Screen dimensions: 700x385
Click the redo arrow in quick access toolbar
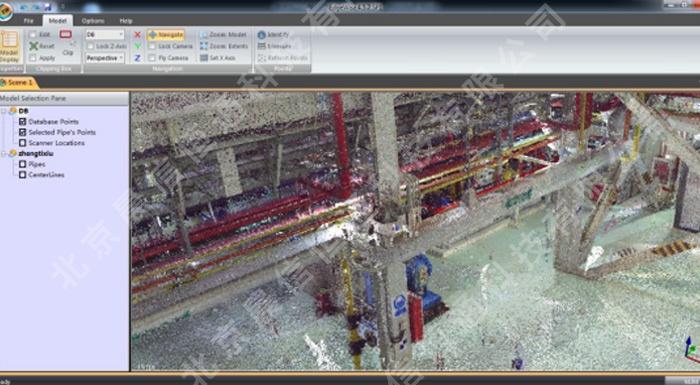coord(37,7)
